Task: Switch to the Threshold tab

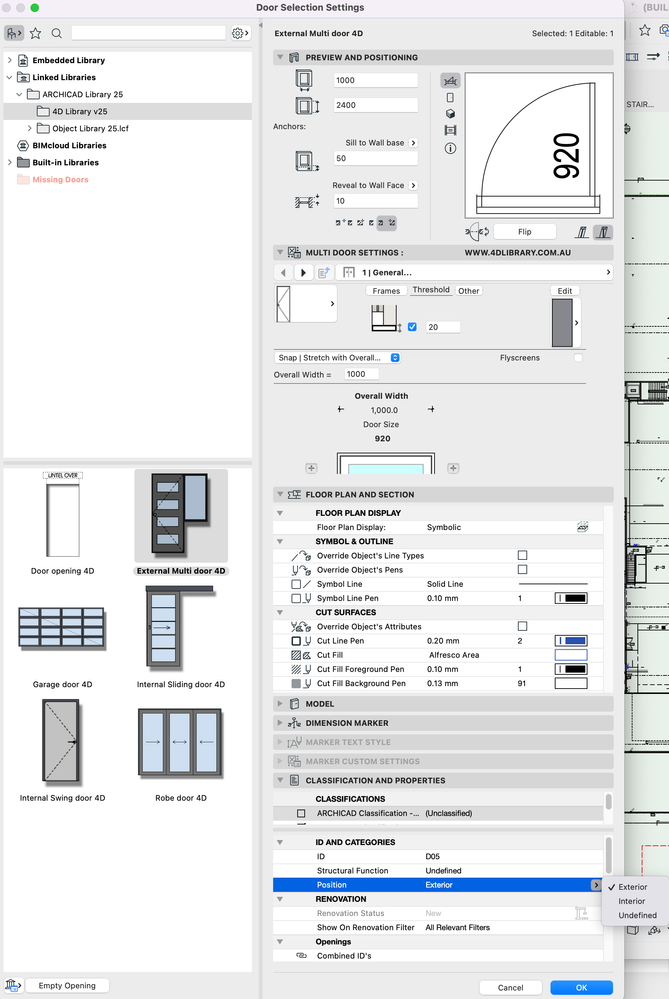Action: pos(431,290)
